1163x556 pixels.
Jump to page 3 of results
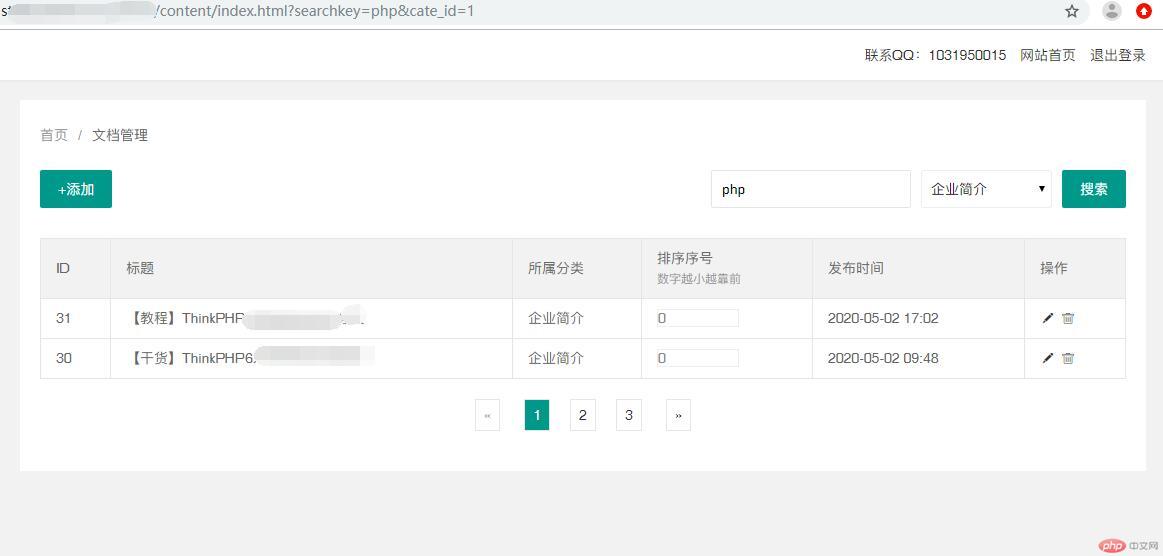tap(628, 415)
